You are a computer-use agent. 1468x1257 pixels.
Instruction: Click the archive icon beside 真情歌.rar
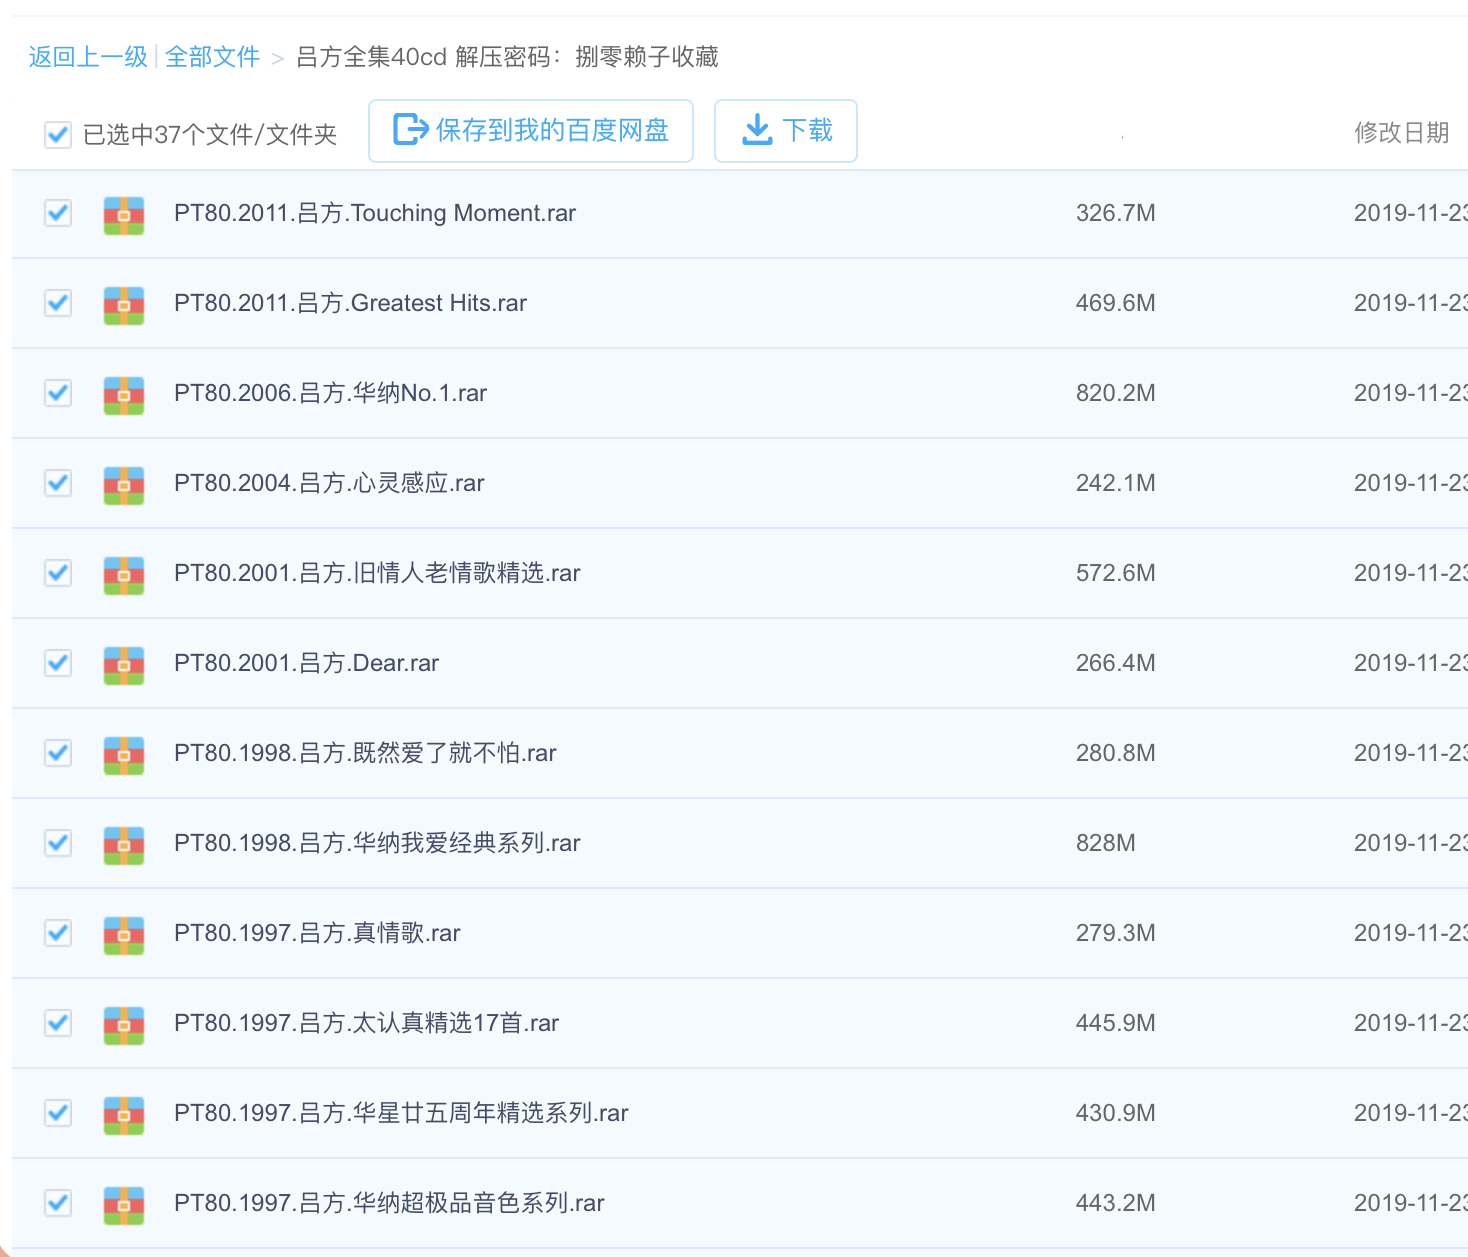pos(124,935)
